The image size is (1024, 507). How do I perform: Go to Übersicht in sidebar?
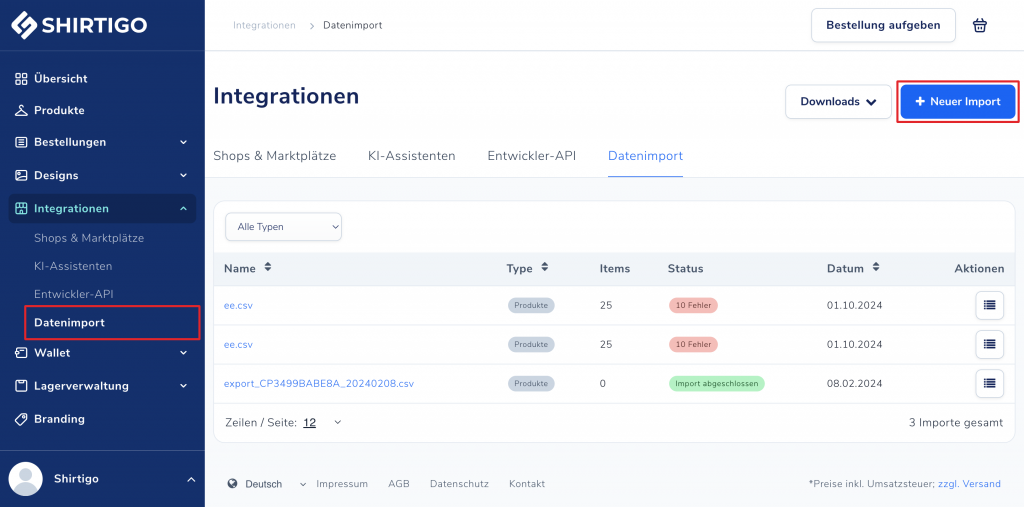(x=61, y=78)
